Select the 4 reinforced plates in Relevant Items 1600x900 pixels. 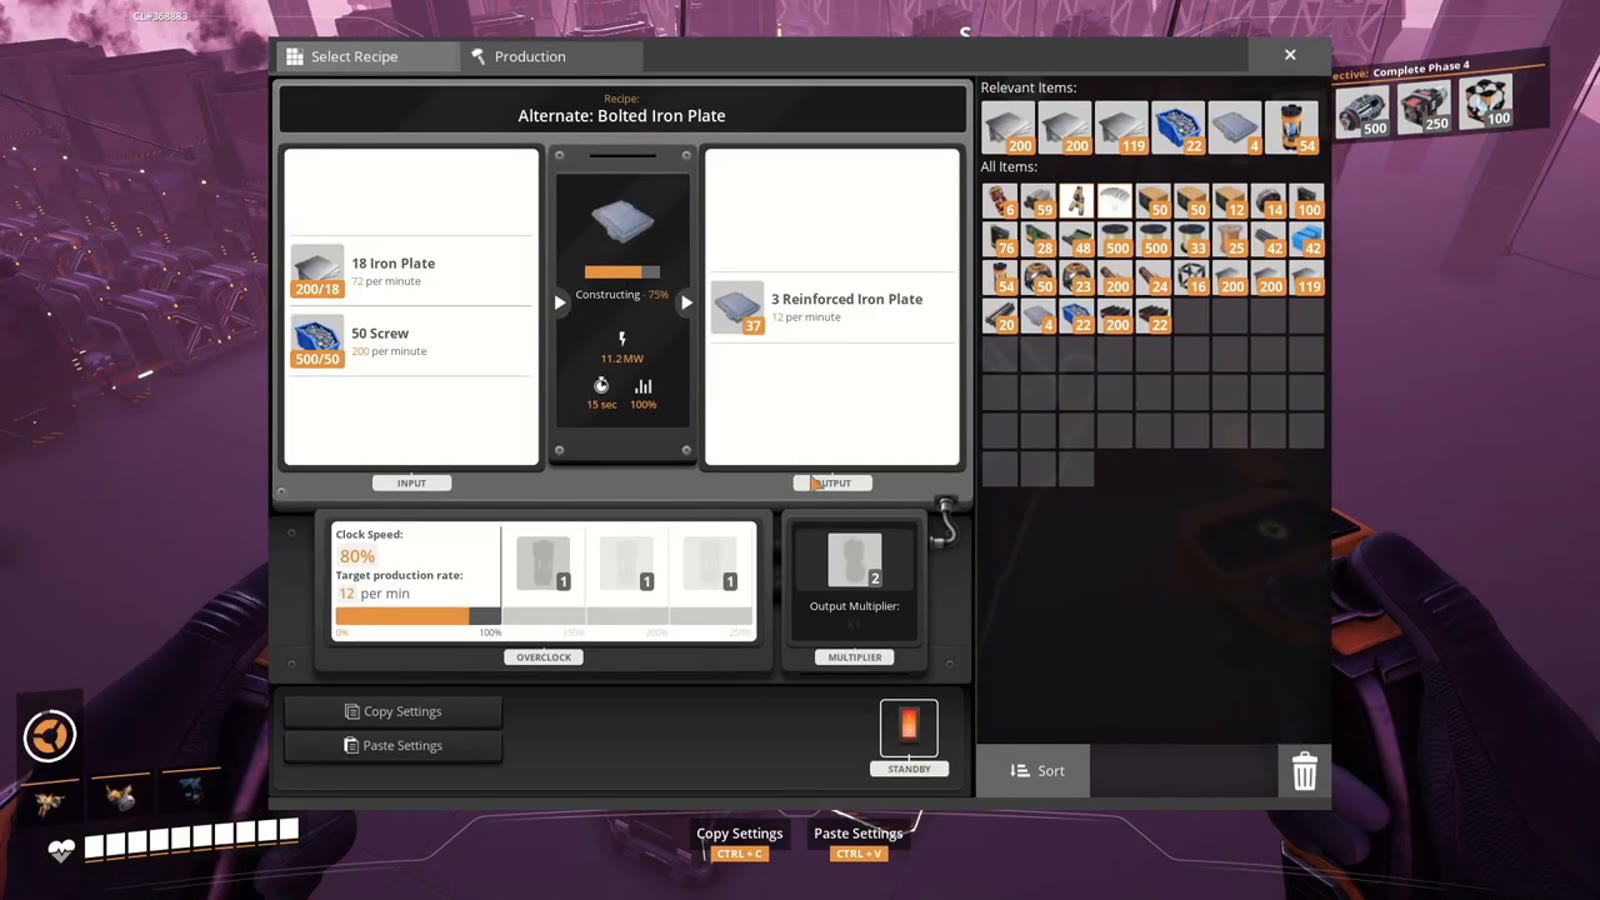click(1235, 128)
